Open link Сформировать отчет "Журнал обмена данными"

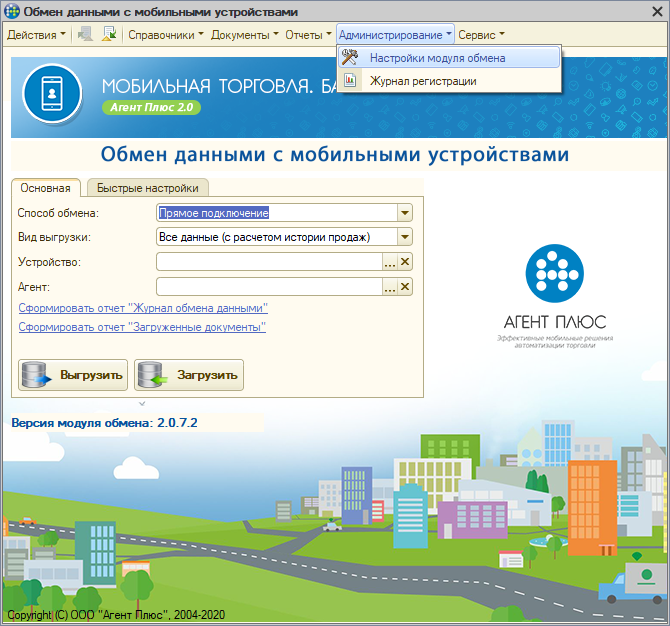point(143,308)
